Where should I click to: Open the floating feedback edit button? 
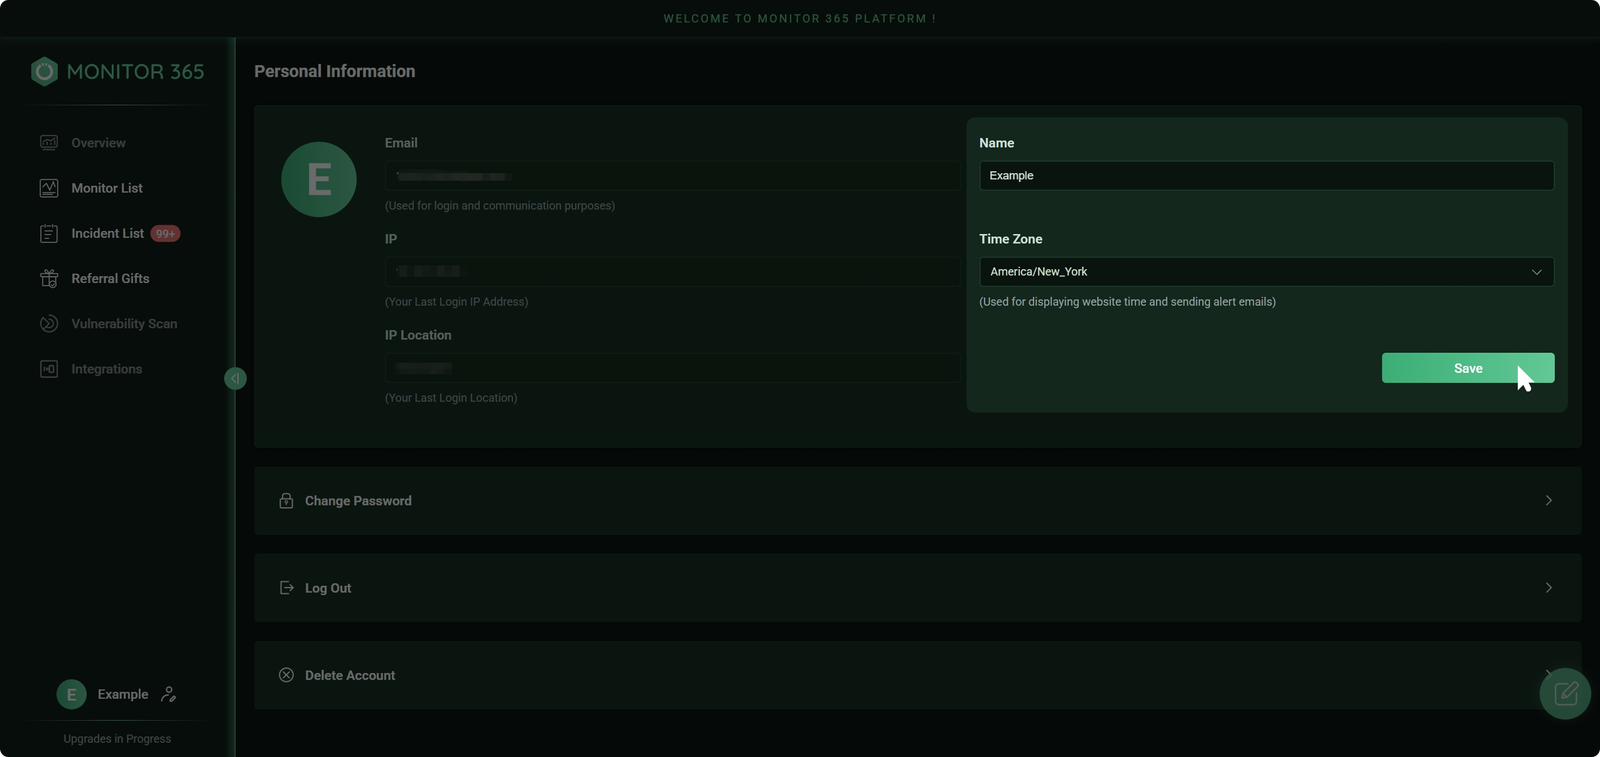tap(1565, 693)
